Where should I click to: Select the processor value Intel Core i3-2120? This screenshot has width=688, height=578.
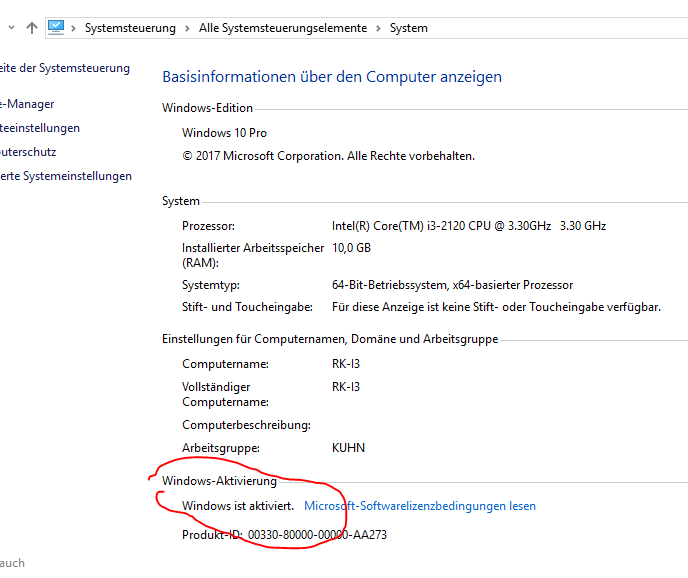[469, 226]
